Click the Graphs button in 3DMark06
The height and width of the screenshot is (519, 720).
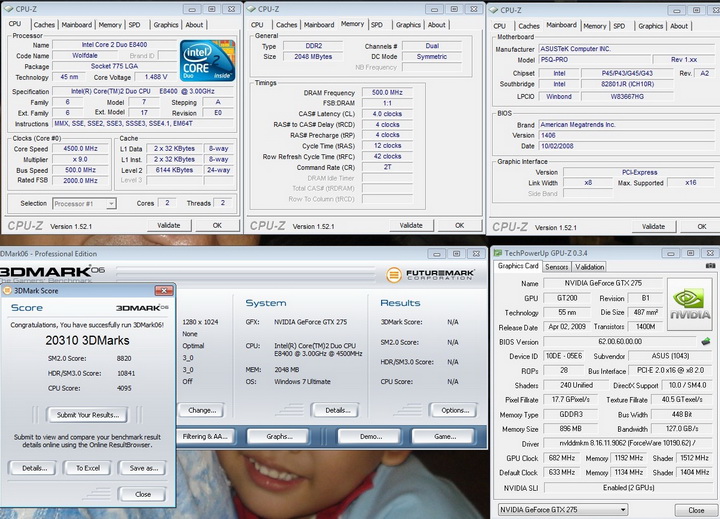279,437
